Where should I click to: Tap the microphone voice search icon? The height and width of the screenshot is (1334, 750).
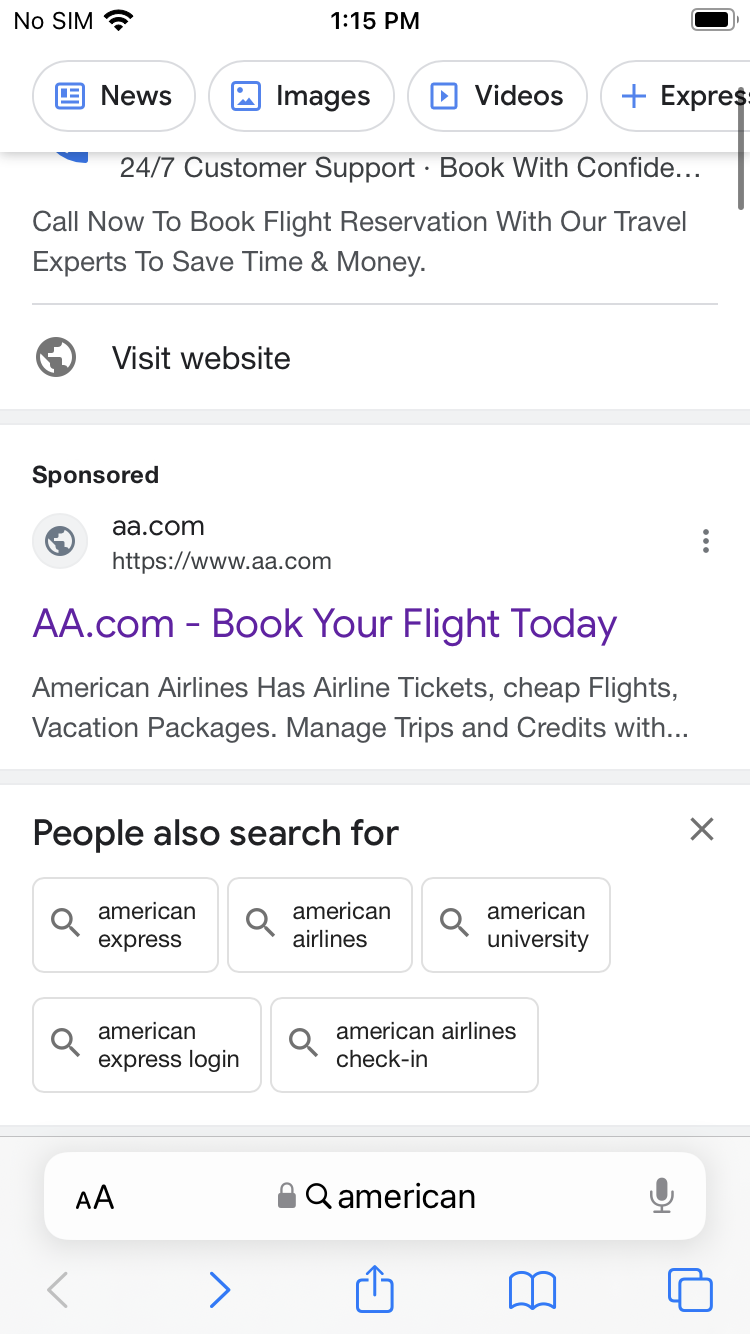[x=661, y=1196]
